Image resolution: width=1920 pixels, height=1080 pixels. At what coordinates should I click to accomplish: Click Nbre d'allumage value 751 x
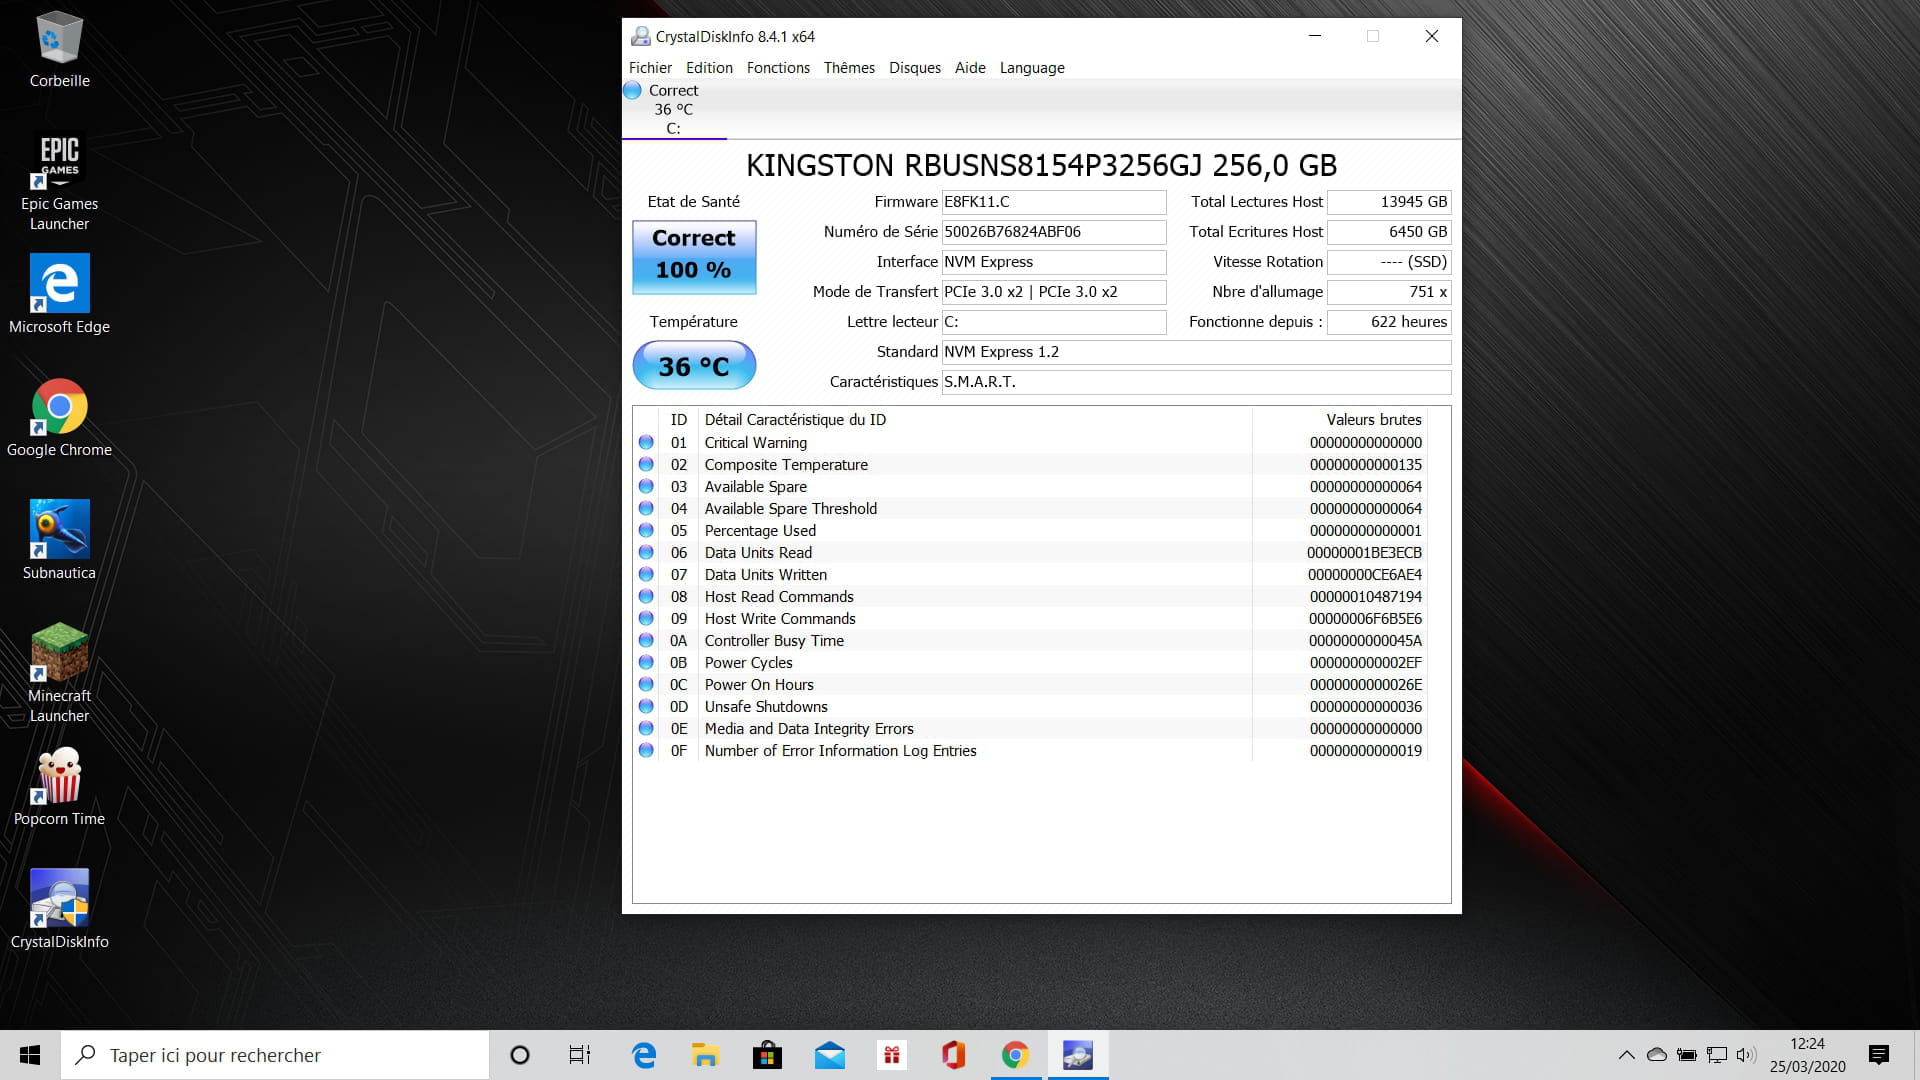click(1389, 292)
